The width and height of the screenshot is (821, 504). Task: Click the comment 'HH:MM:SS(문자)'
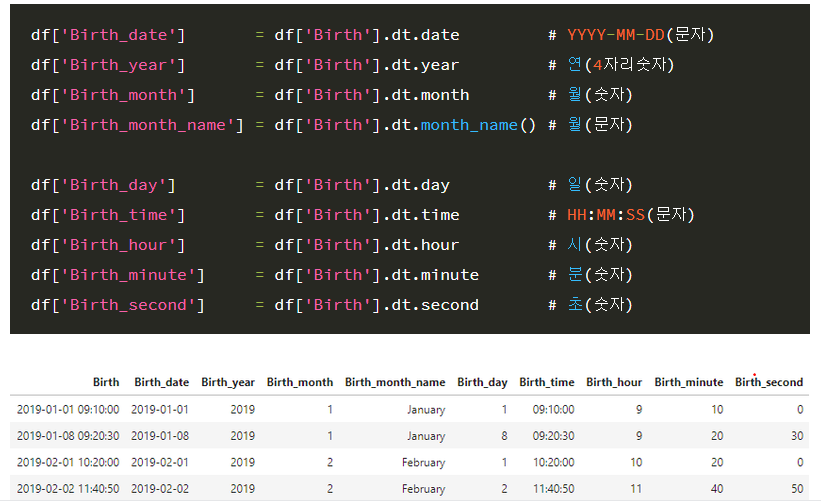630,215
